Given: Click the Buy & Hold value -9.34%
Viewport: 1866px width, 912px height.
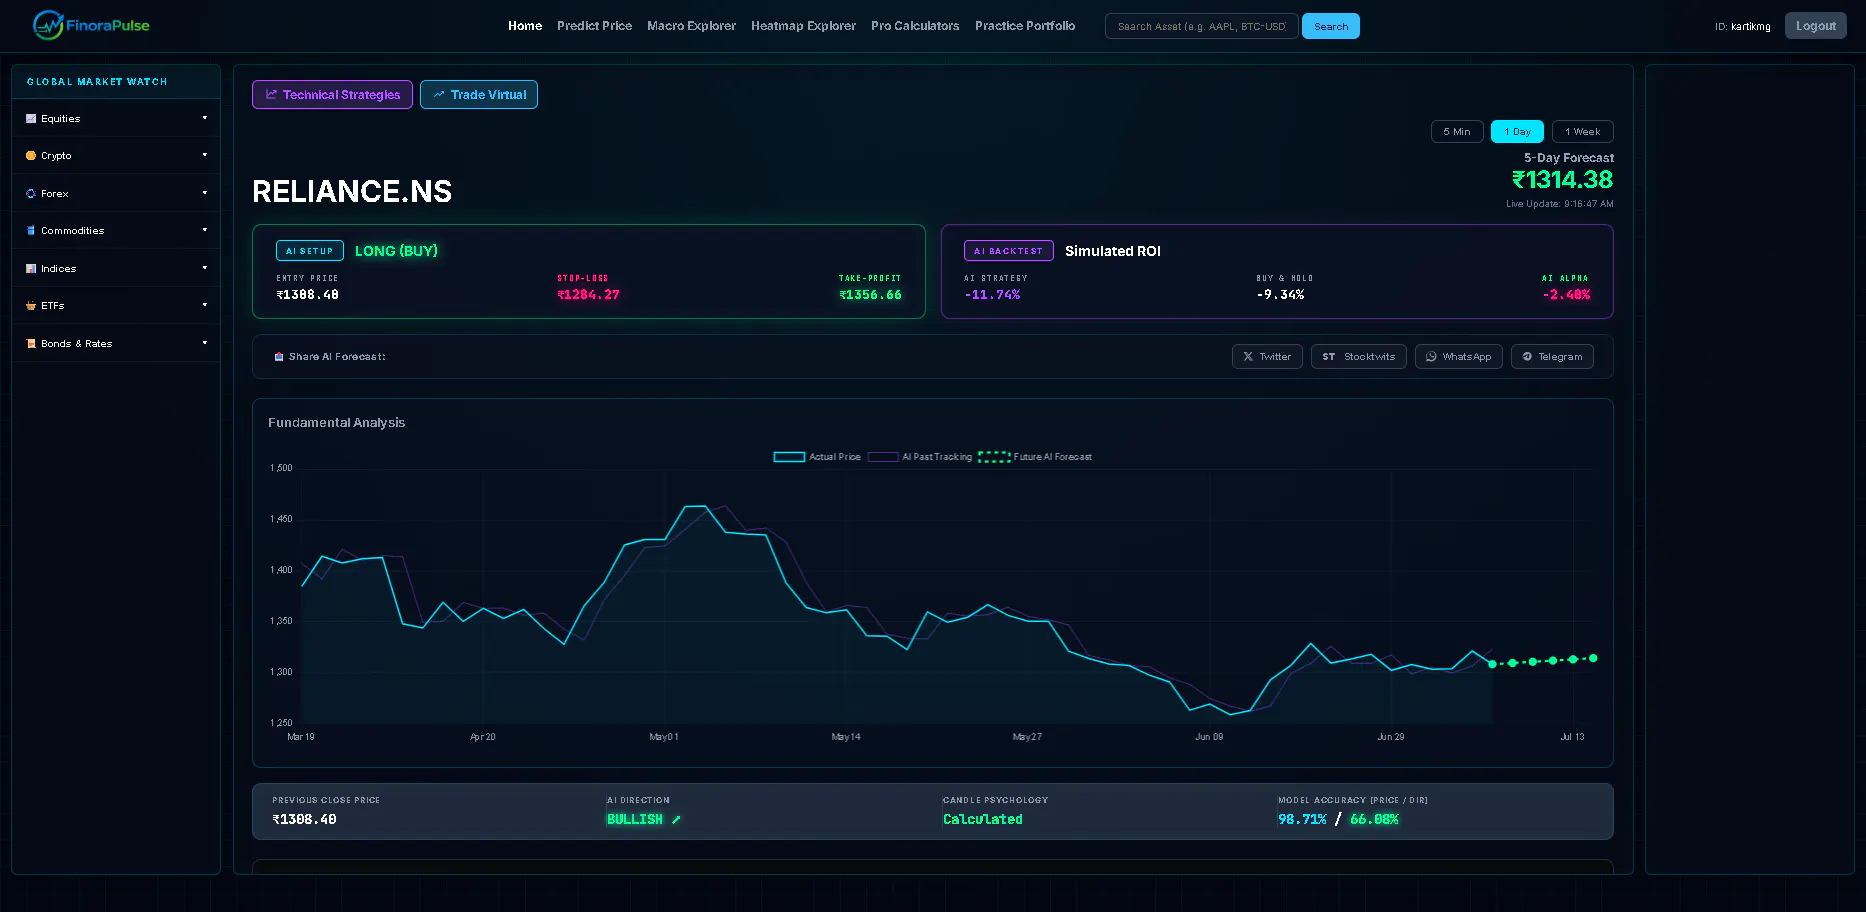Looking at the screenshot, I should pyautogui.click(x=1280, y=295).
